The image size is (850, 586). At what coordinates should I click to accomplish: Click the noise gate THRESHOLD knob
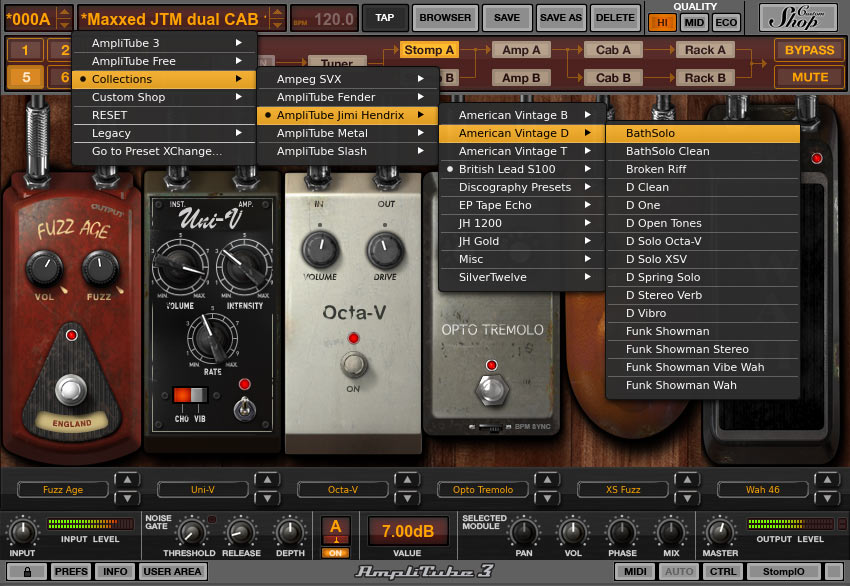pyautogui.click(x=190, y=532)
